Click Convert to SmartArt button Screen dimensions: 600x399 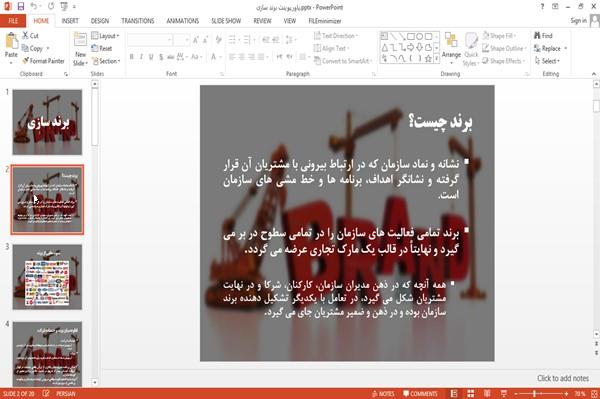343,61
